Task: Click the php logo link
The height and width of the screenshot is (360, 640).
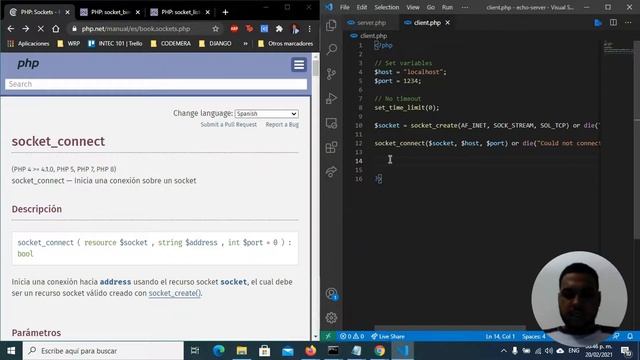Action: click(28, 63)
